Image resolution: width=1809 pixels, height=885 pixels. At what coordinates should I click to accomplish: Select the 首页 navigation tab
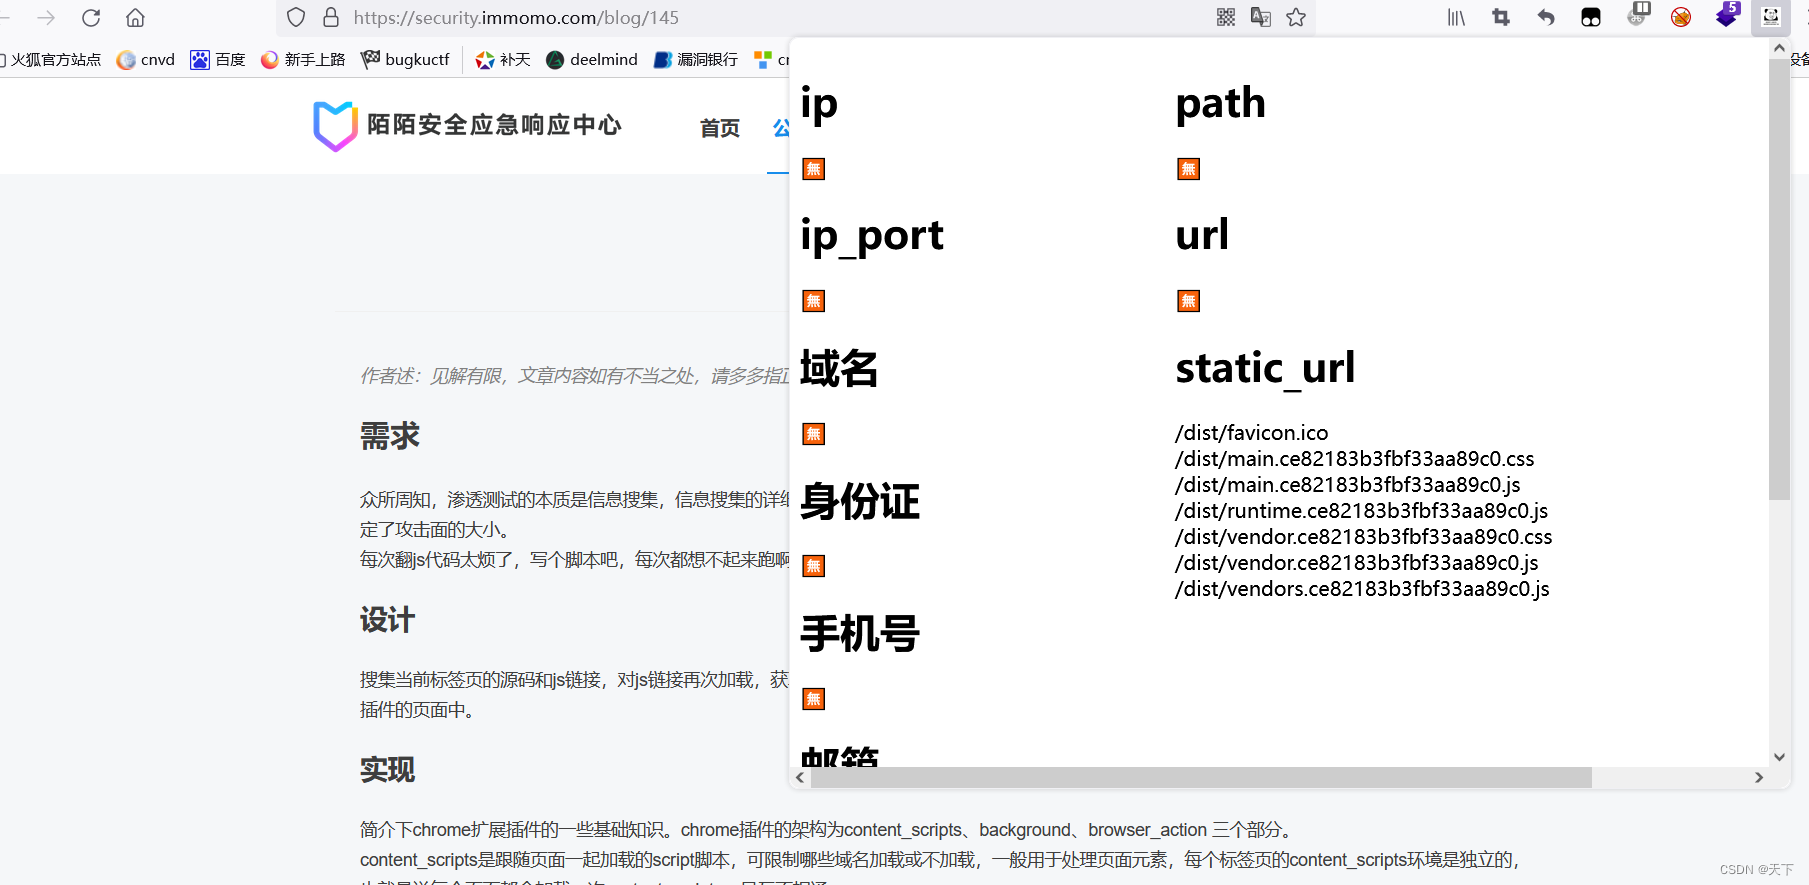(x=720, y=128)
